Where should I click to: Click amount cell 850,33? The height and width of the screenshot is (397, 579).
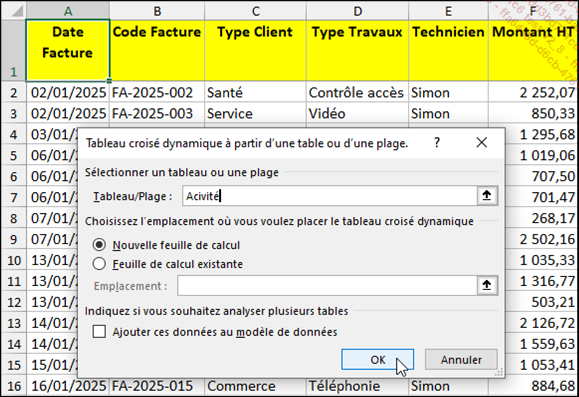[x=532, y=113]
